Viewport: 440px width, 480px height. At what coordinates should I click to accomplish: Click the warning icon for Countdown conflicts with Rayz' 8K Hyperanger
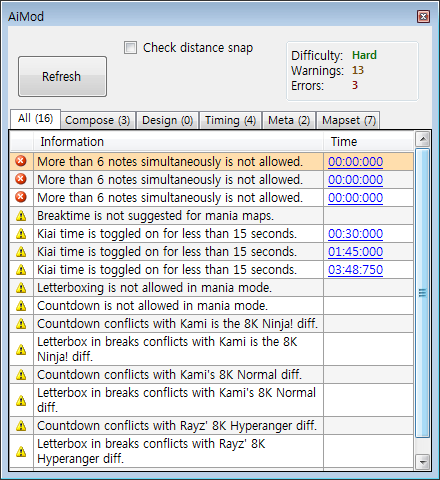[21, 426]
